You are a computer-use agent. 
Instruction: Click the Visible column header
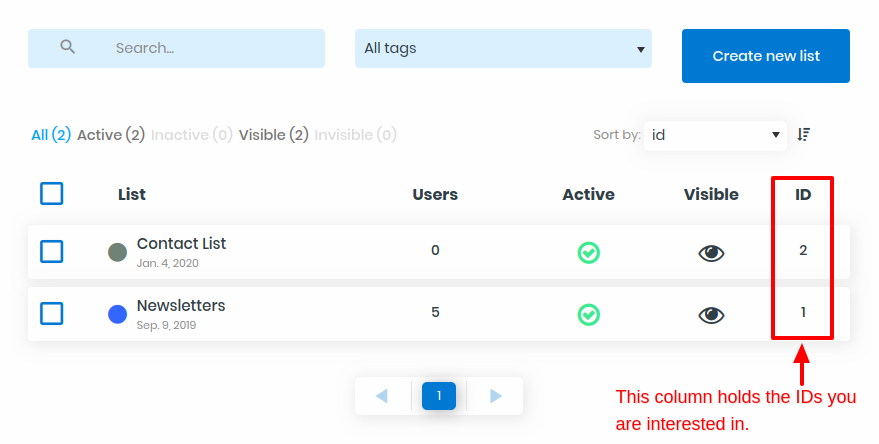711,195
